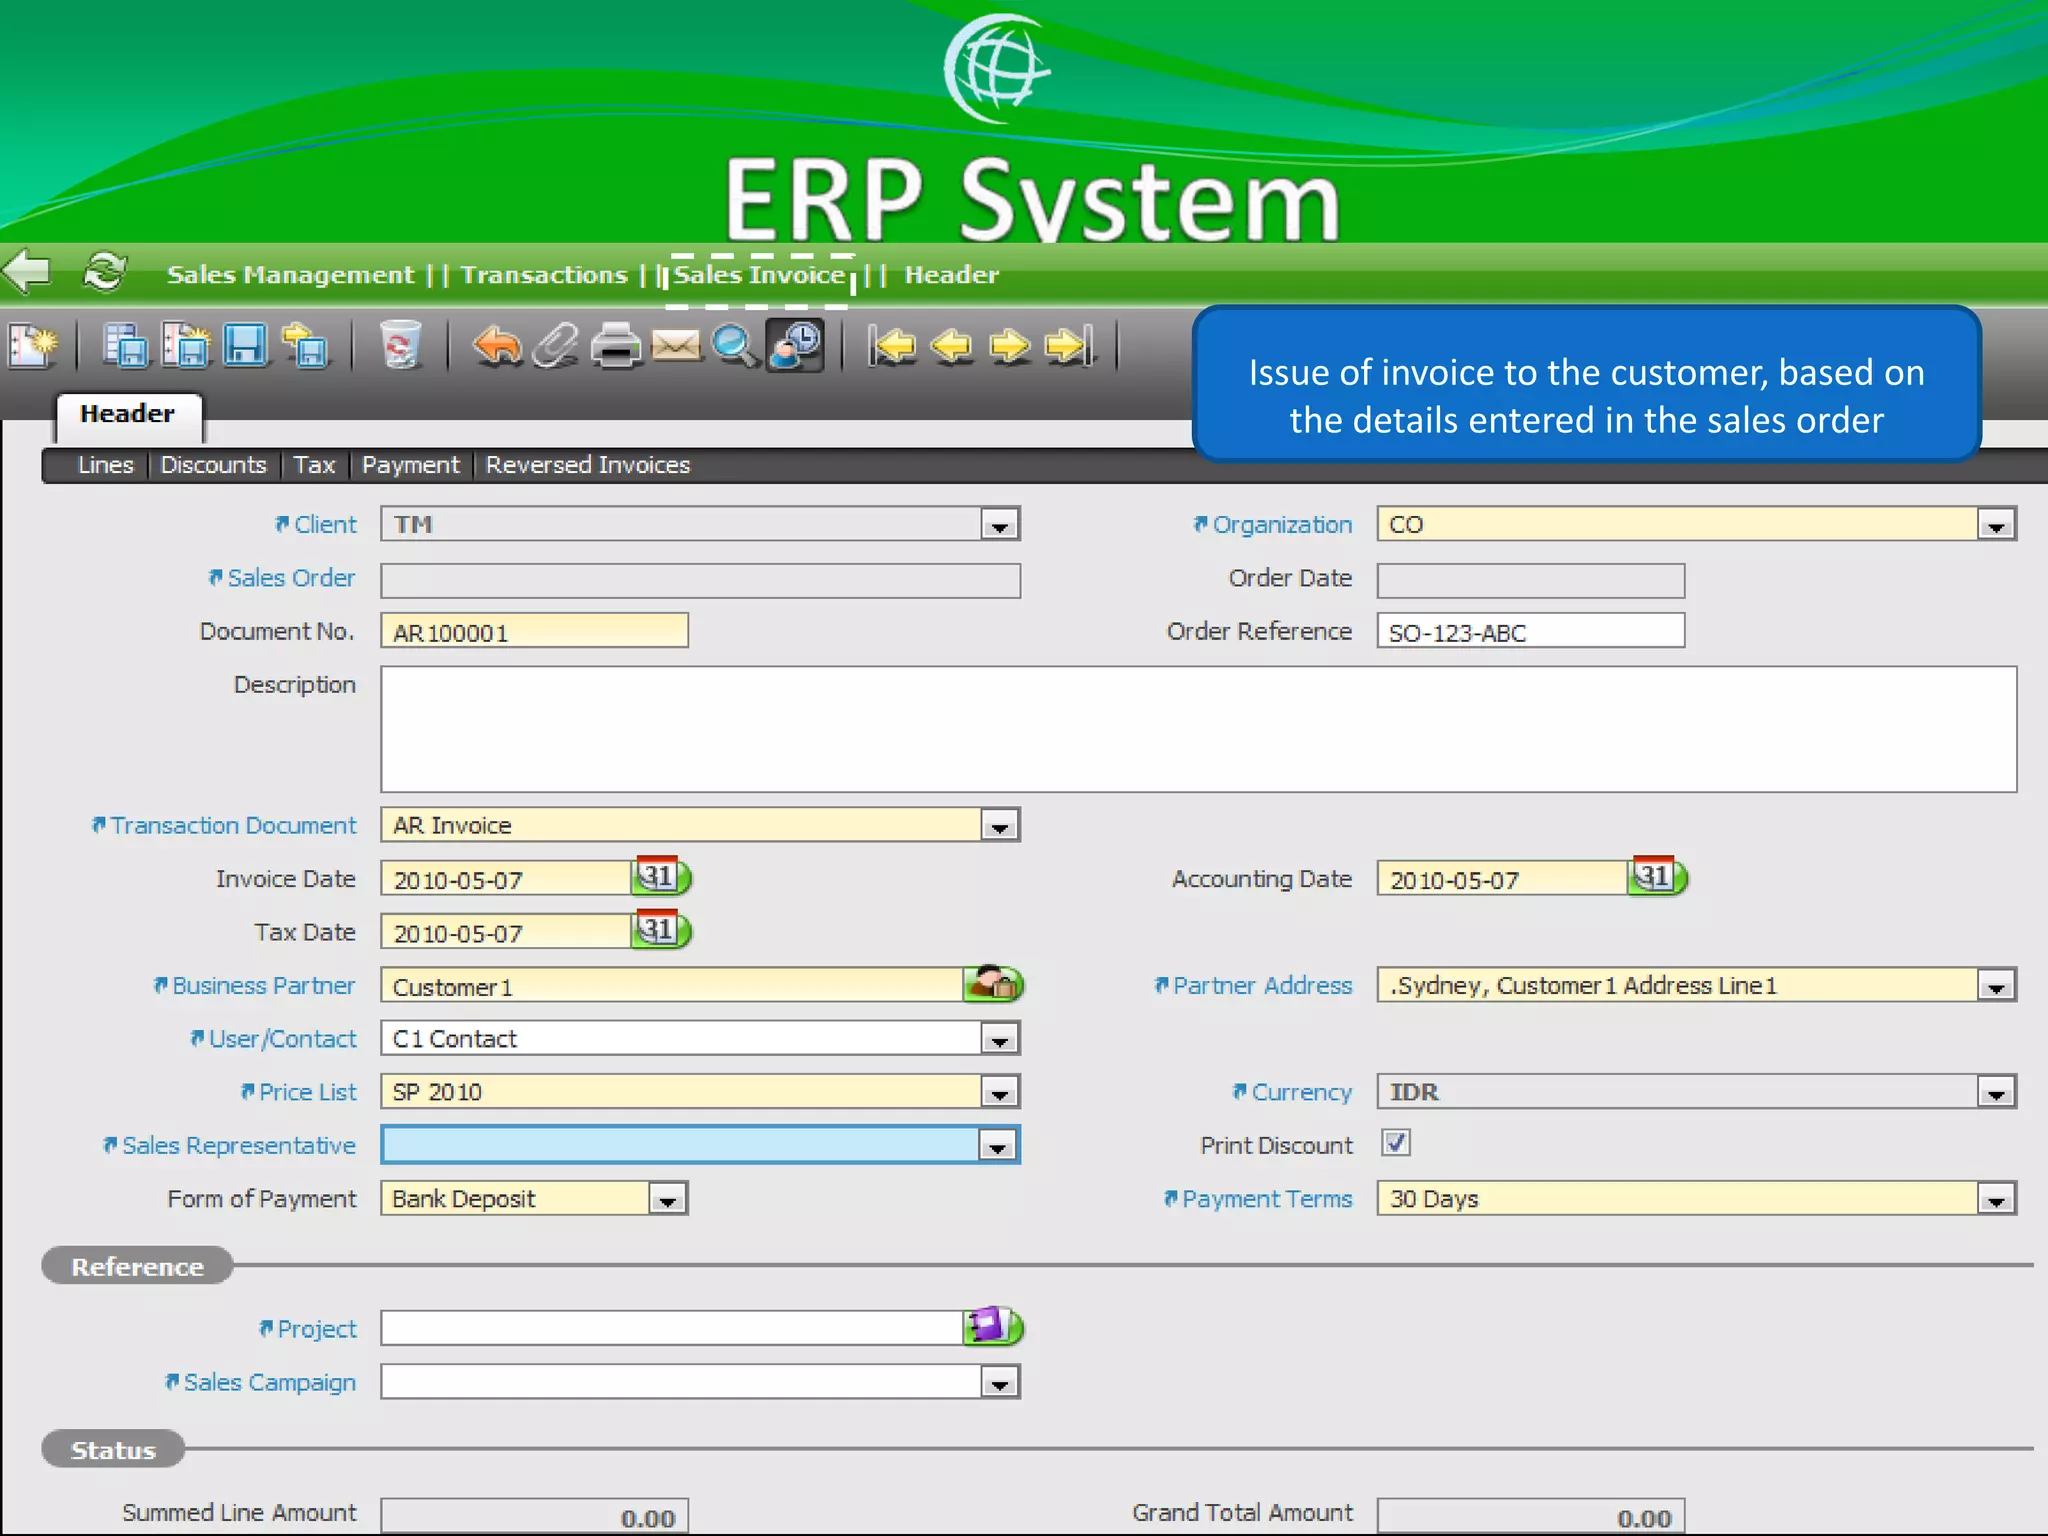This screenshot has width=2048, height=1536.
Task: Select the Header tab
Action: 128,415
